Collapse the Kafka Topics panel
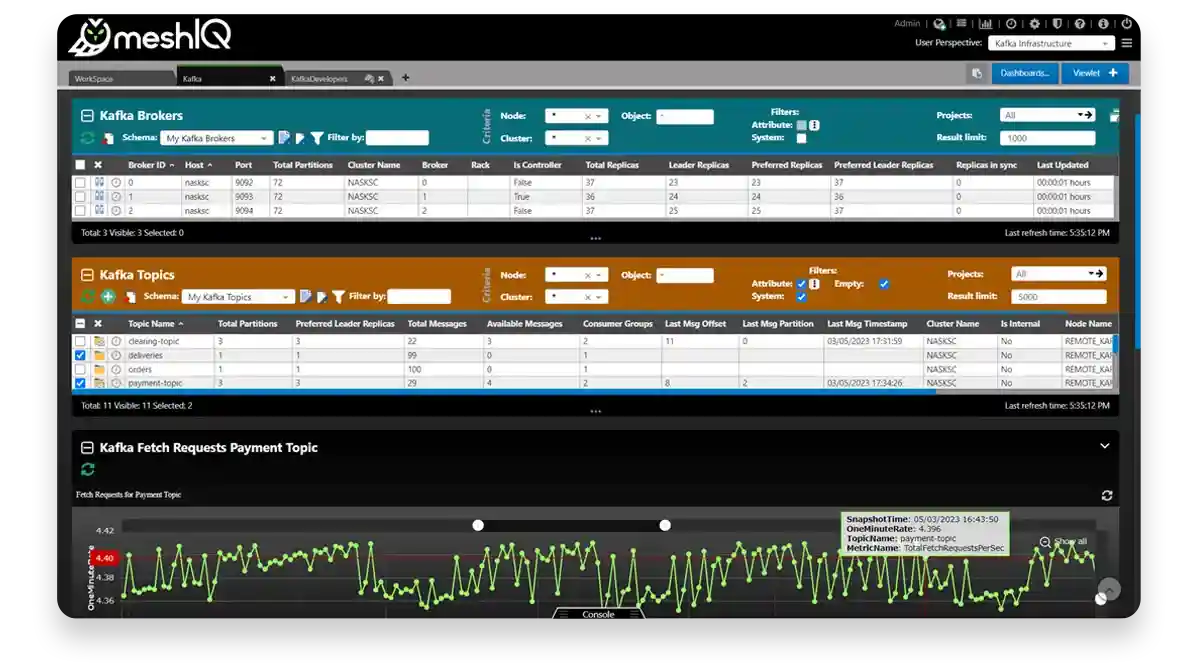 [87, 275]
